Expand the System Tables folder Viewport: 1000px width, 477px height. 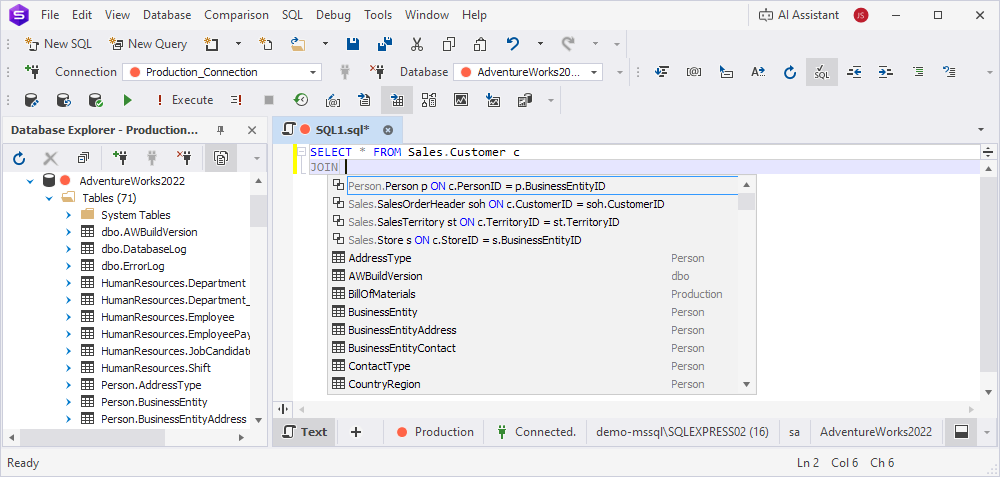[x=67, y=215]
